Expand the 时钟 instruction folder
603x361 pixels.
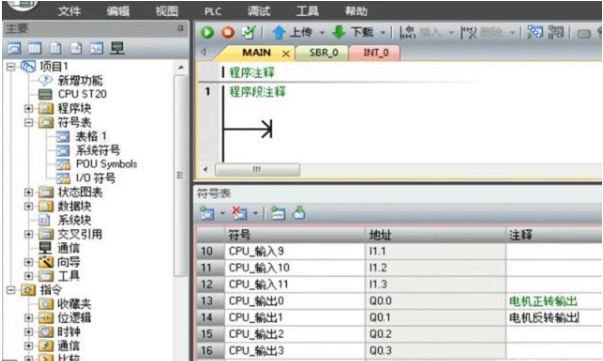28,332
